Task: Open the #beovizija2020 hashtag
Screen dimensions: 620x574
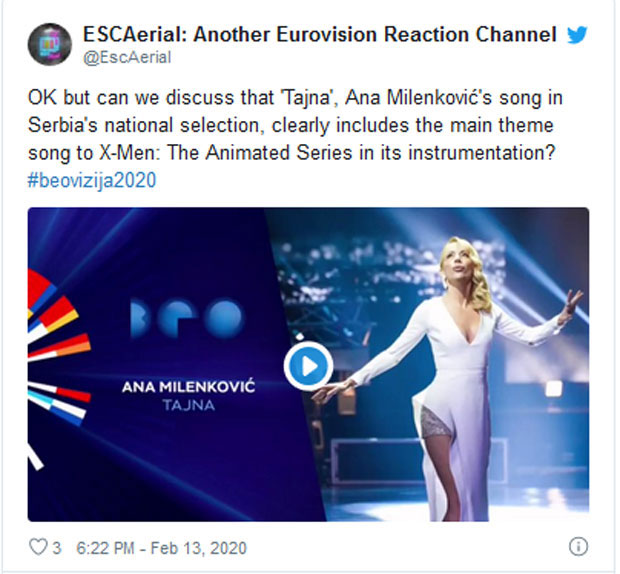Action: (92, 180)
